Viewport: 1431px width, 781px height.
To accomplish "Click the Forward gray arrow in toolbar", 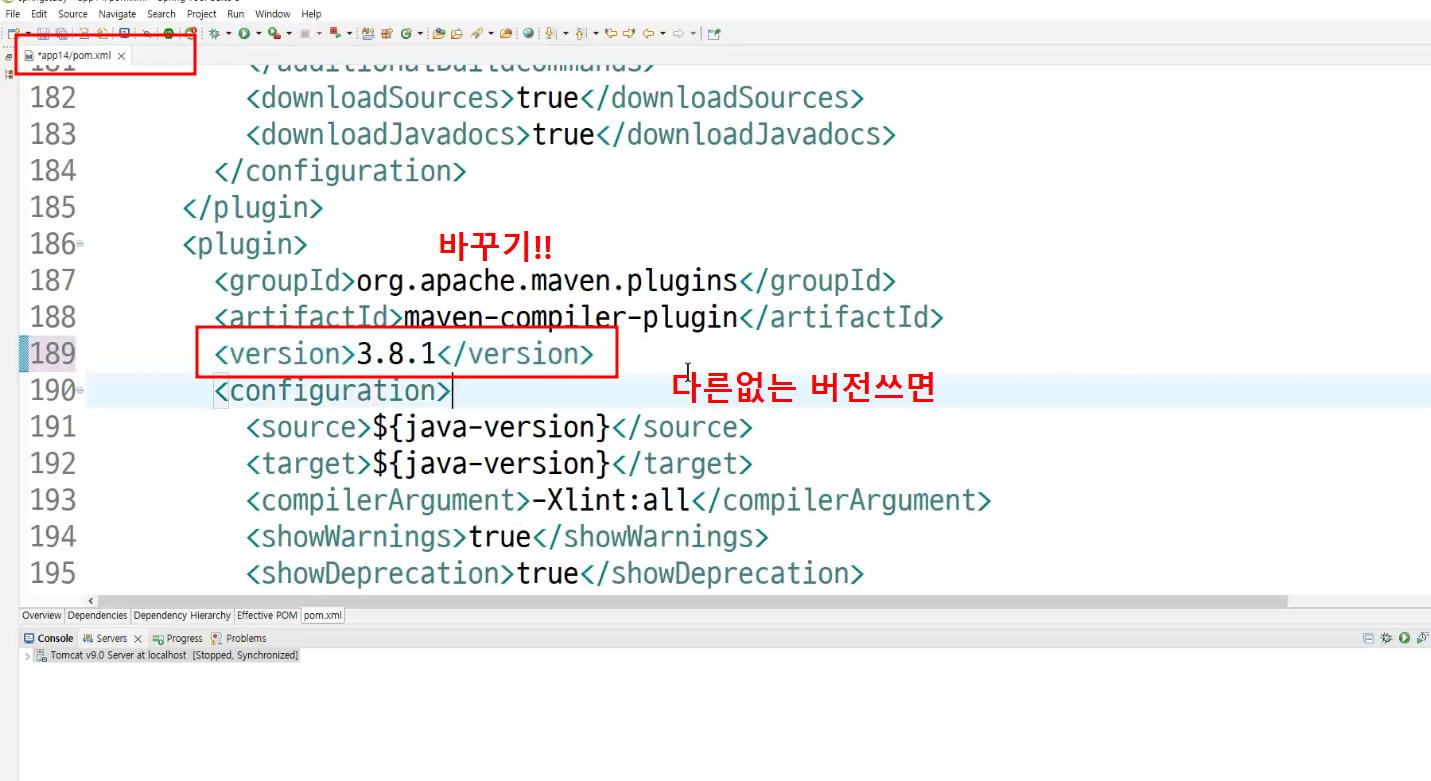I will pos(678,33).
